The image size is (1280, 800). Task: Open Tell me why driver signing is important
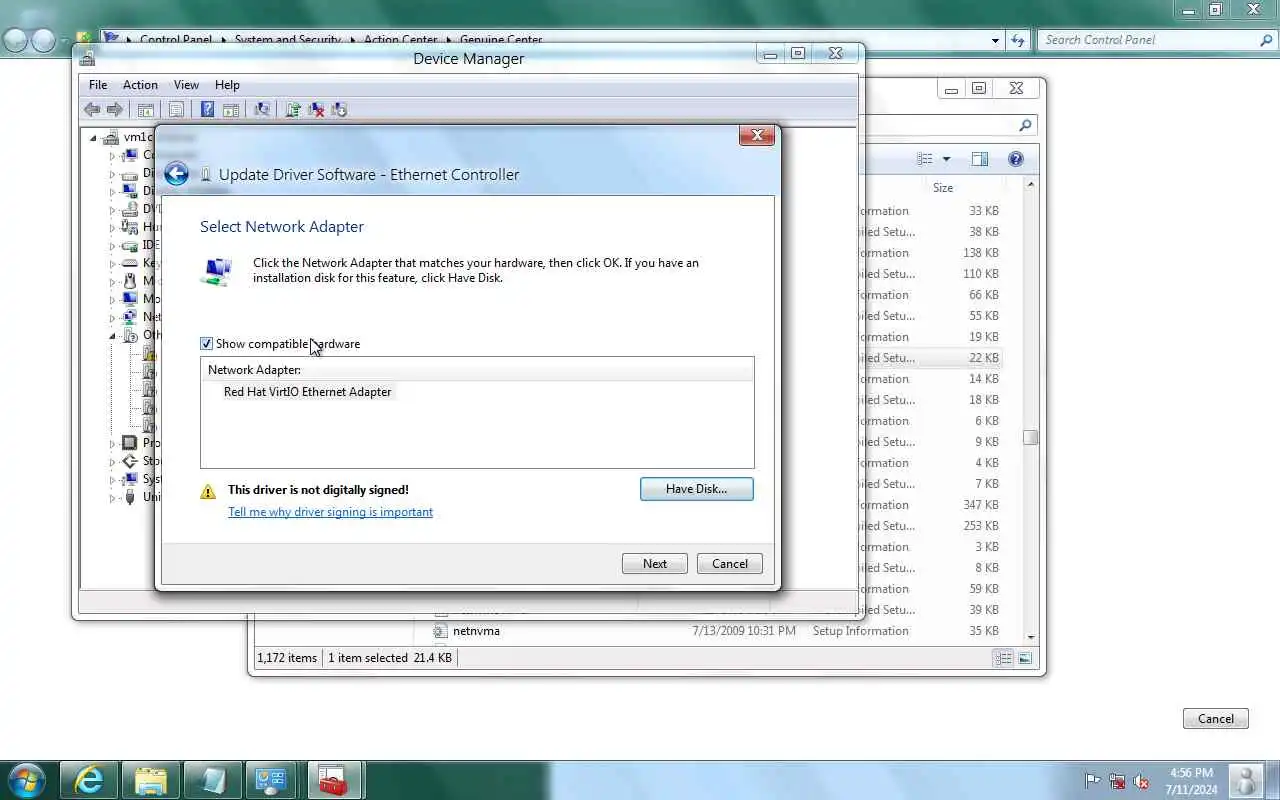330,512
